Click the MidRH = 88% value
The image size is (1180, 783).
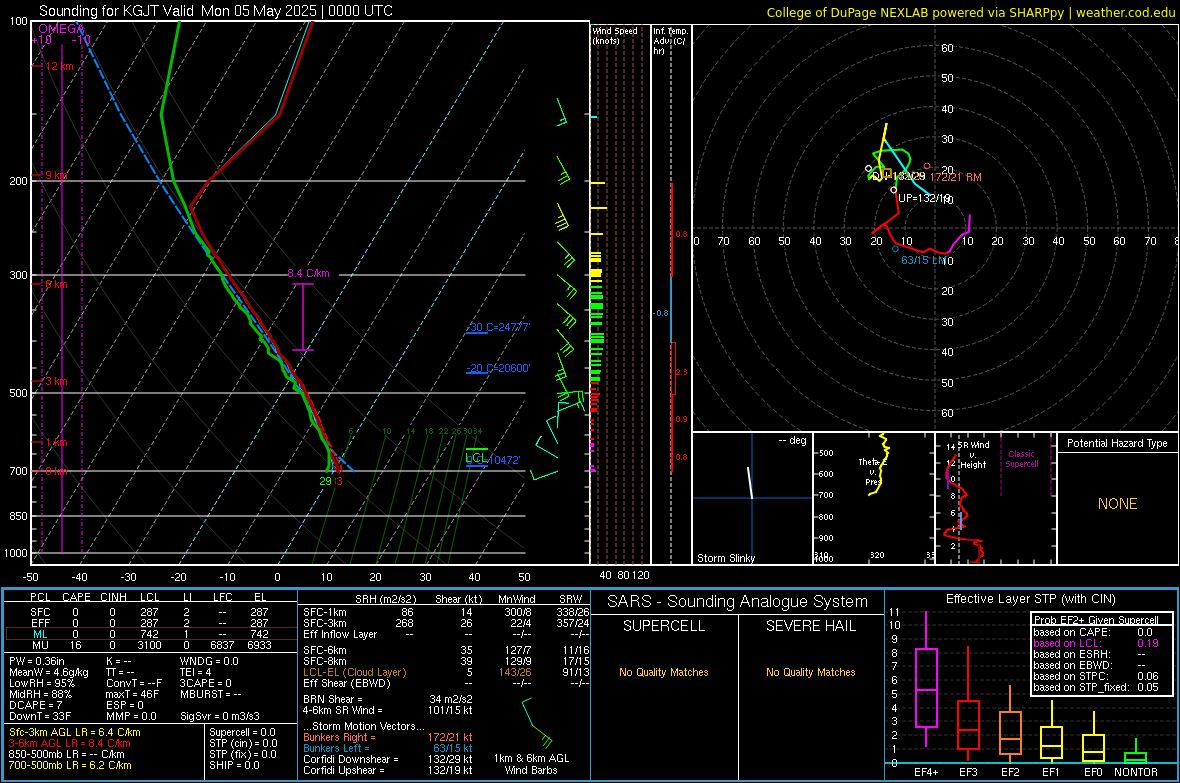coord(40,694)
